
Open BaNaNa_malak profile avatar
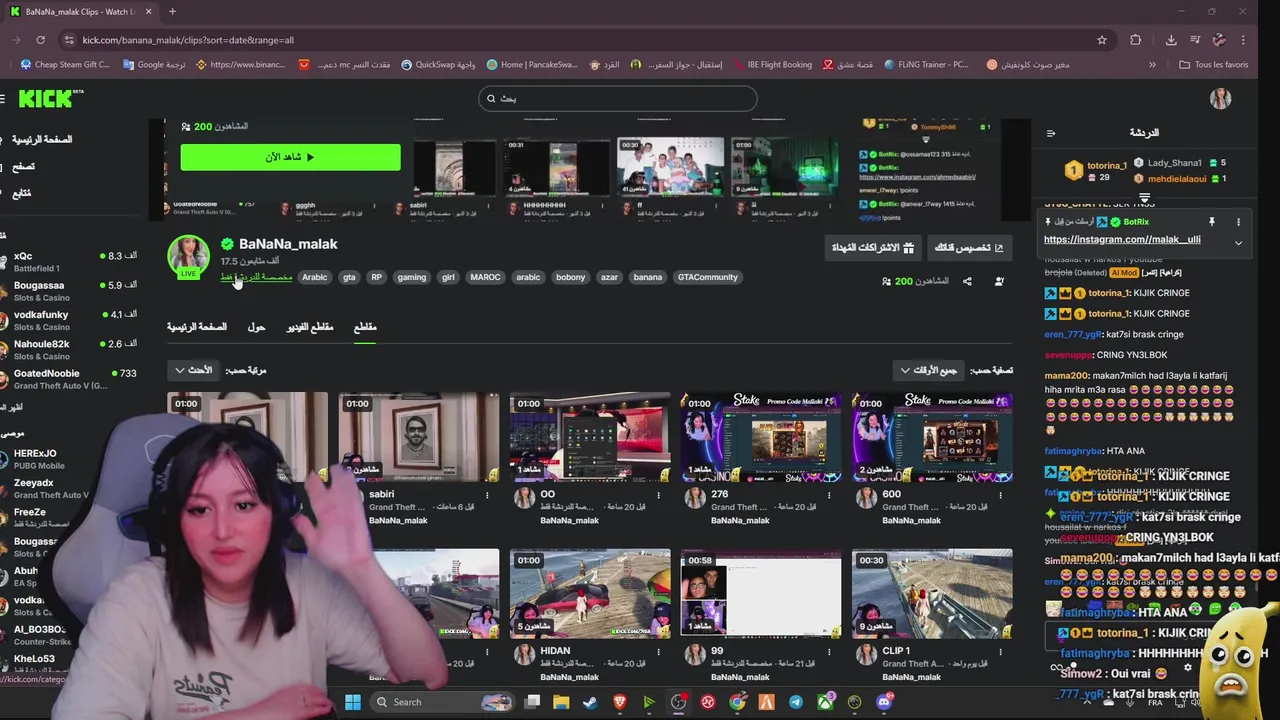click(x=188, y=256)
